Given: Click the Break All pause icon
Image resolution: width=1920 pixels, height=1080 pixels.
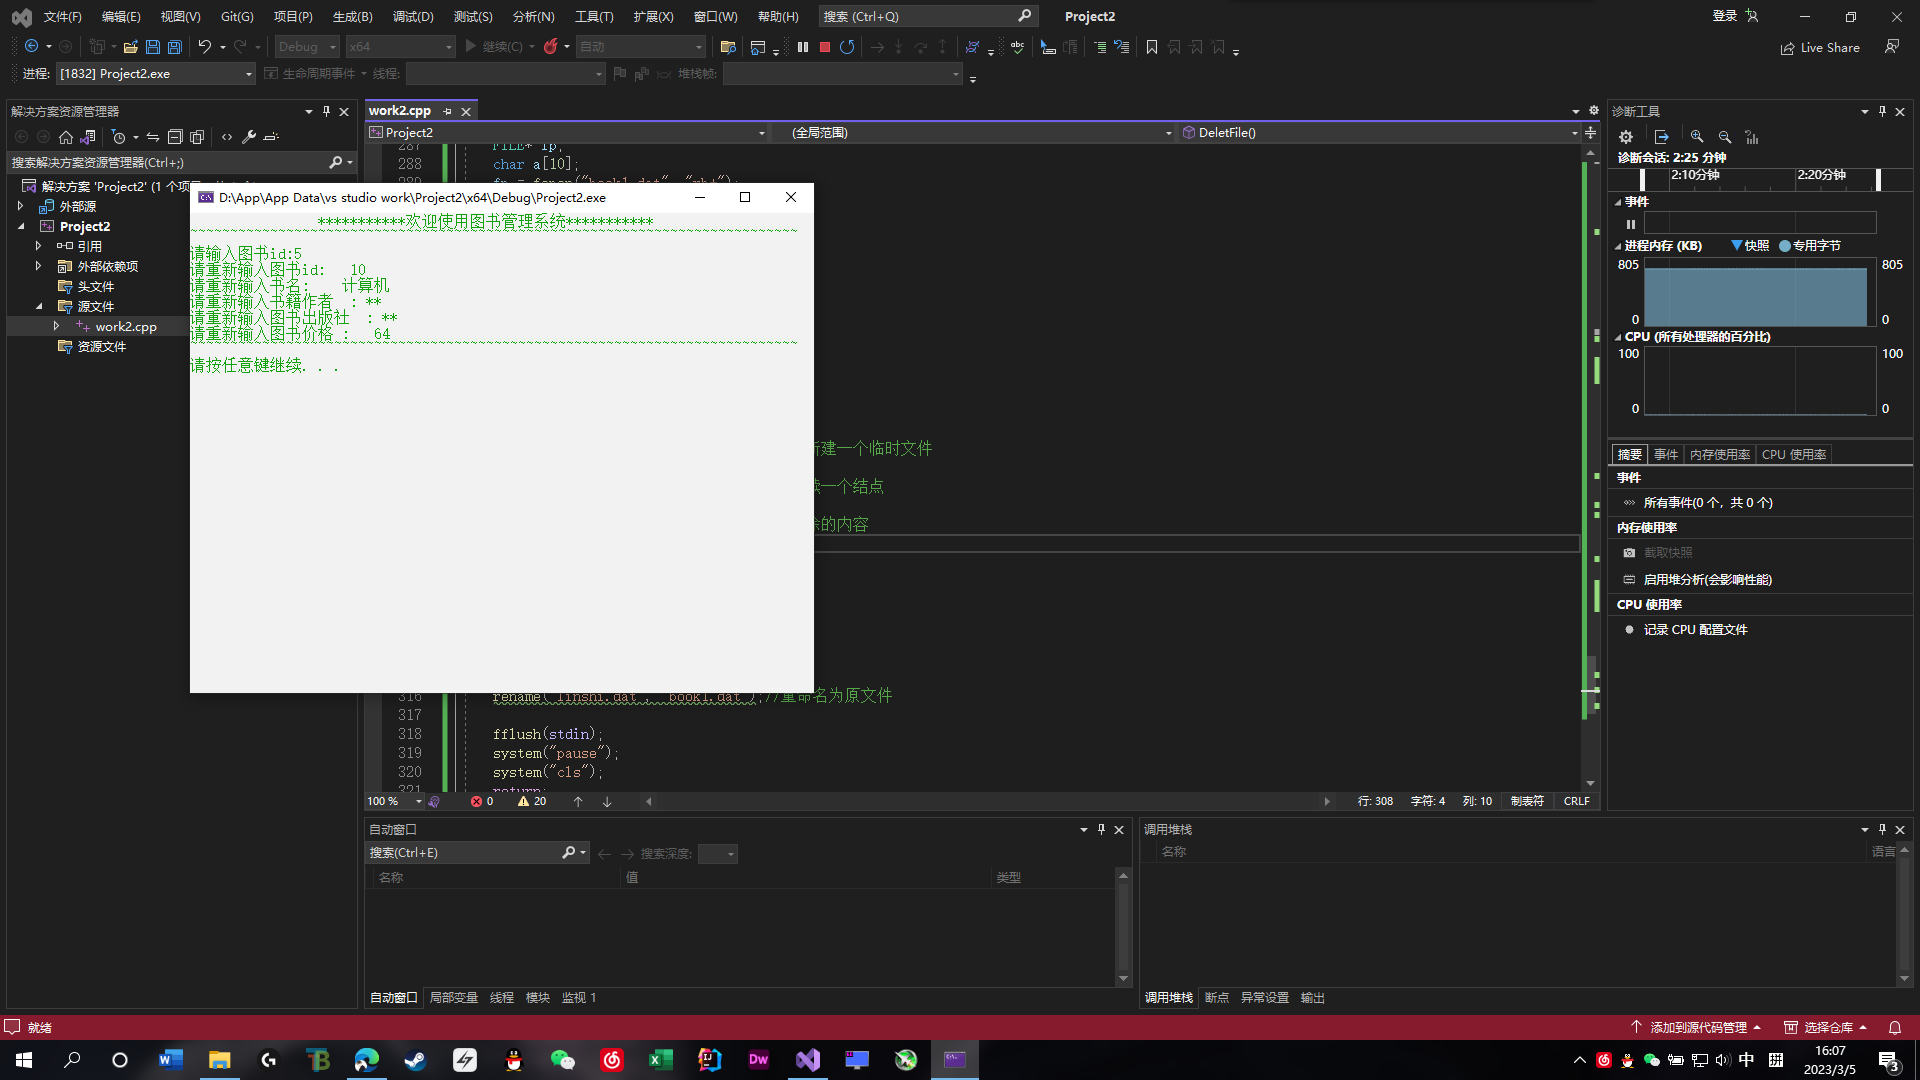Looking at the screenshot, I should [x=803, y=47].
